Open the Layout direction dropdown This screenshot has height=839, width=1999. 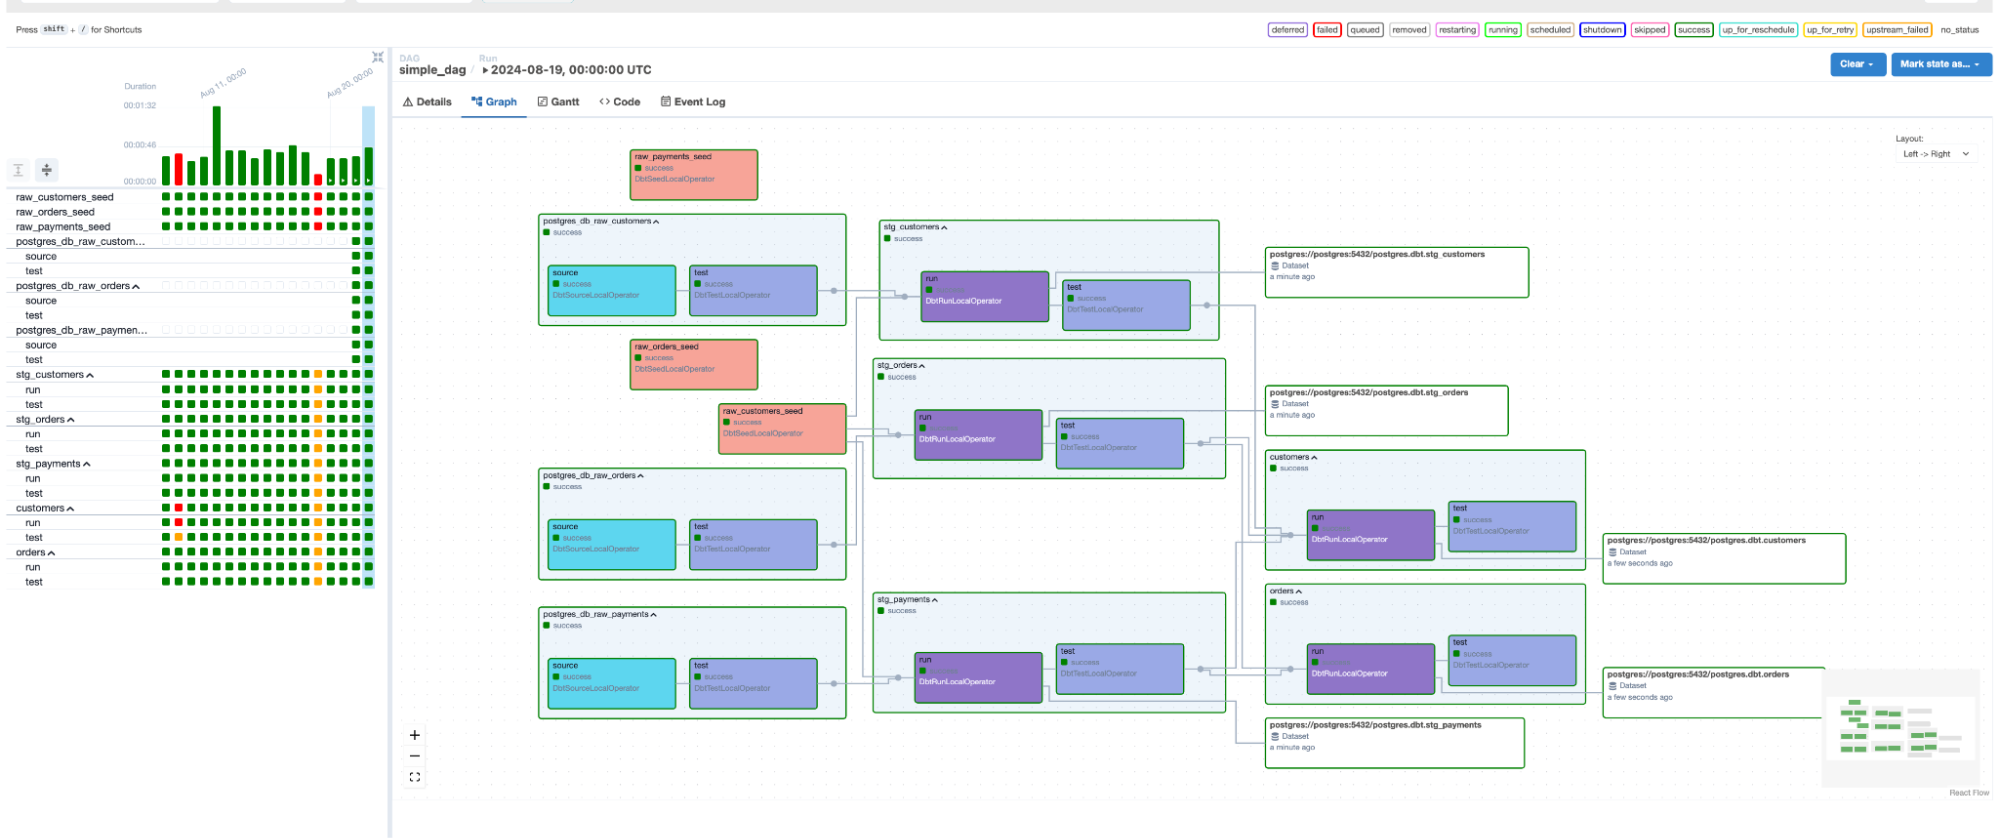pyautogui.click(x=1935, y=154)
